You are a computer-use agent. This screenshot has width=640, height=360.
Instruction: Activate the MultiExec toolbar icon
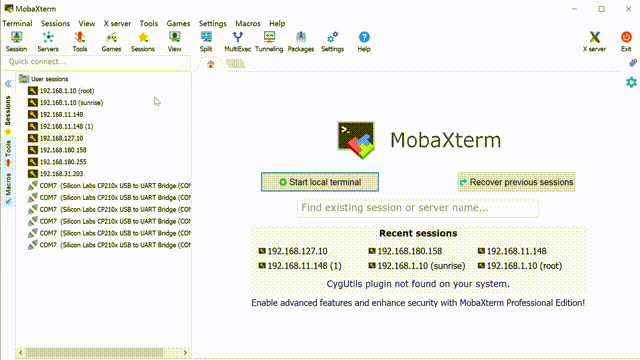(x=238, y=42)
